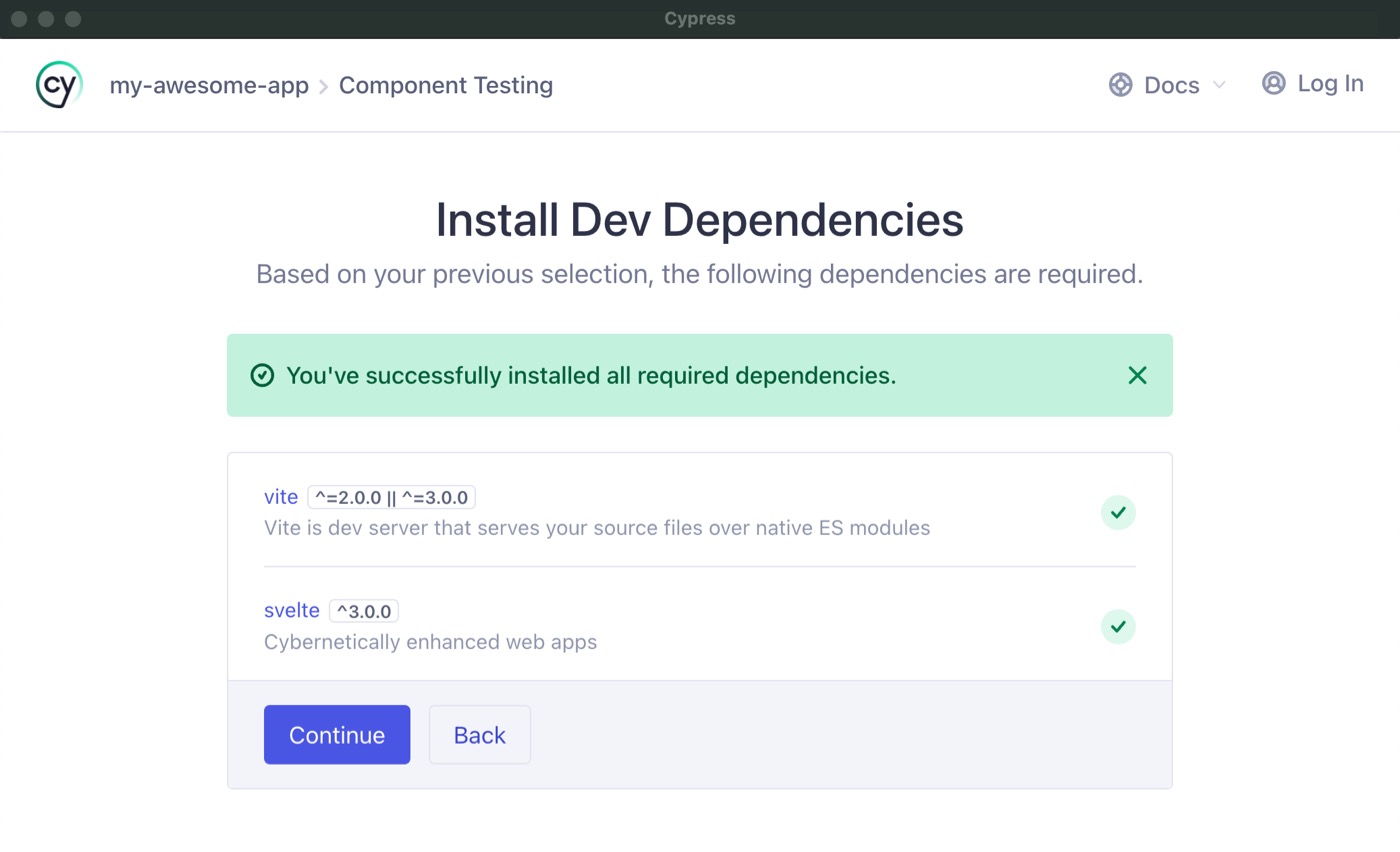Select my-awesome-app in the breadcrumb

(209, 85)
